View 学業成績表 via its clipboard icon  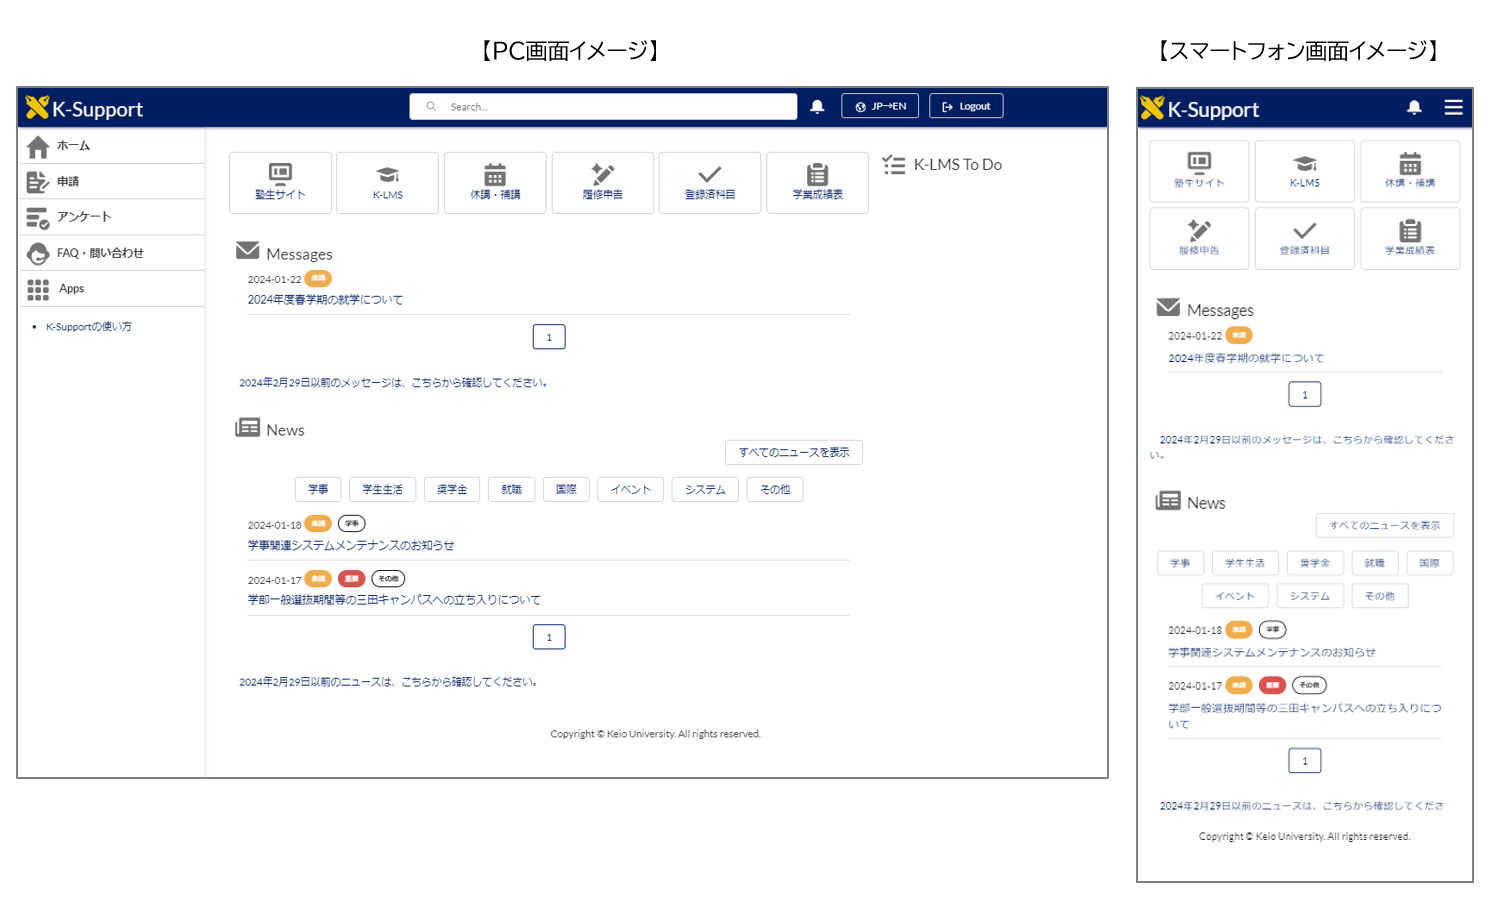817,182
